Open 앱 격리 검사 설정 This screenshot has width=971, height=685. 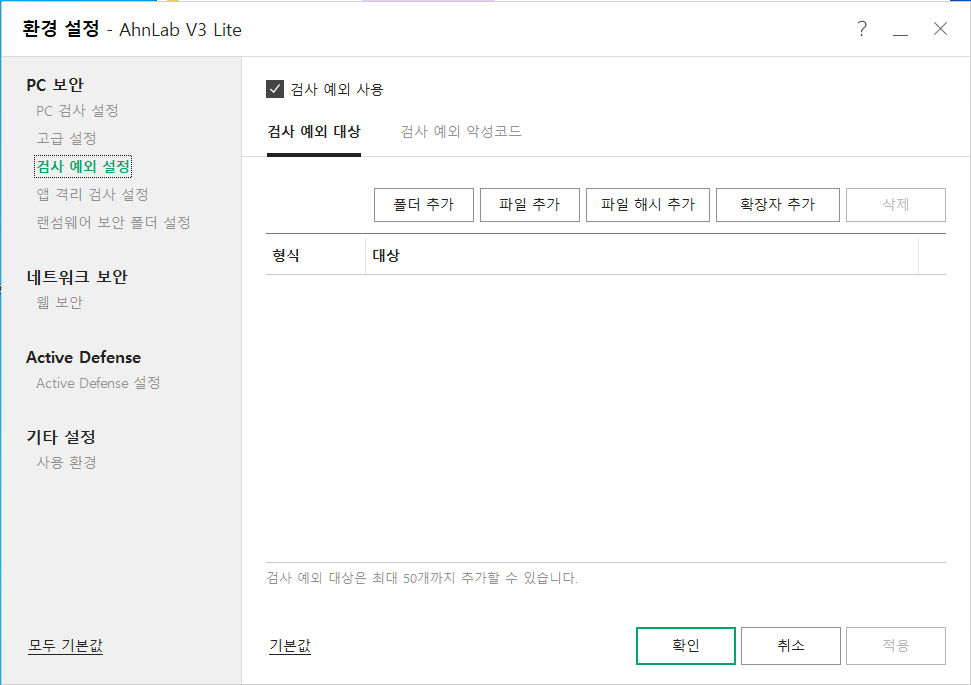click(92, 194)
